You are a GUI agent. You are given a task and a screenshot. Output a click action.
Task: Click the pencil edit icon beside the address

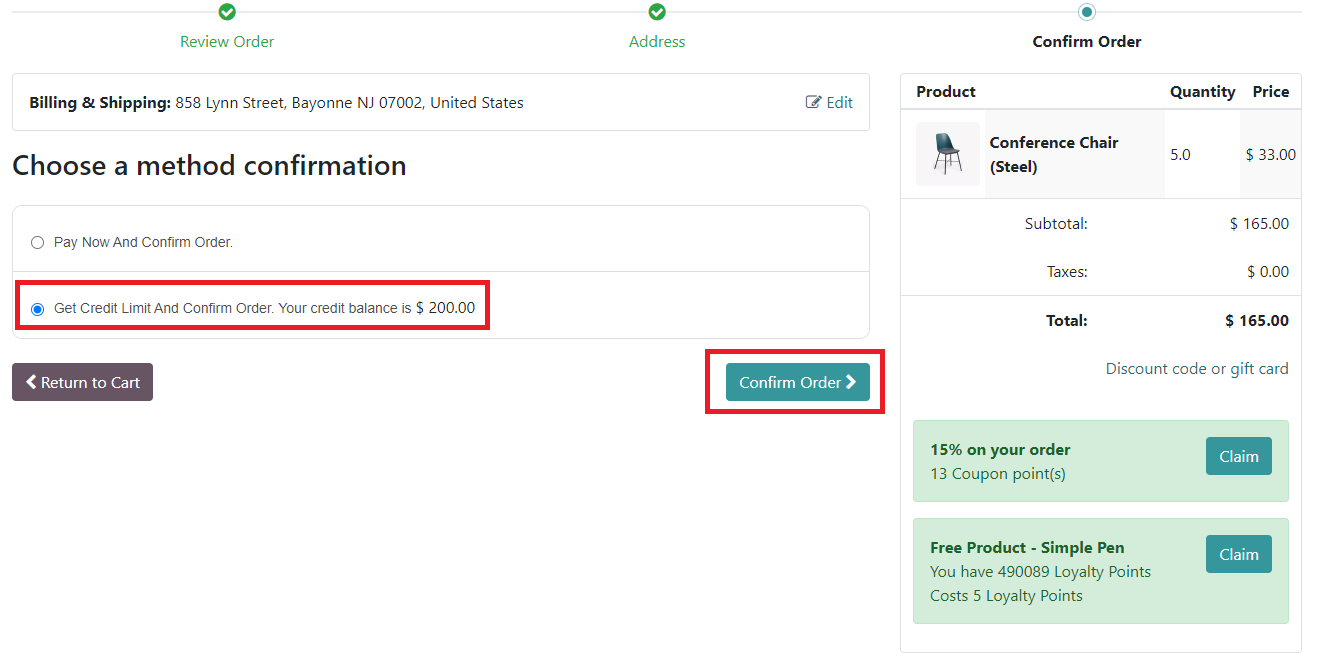pyautogui.click(x=813, y=102)
